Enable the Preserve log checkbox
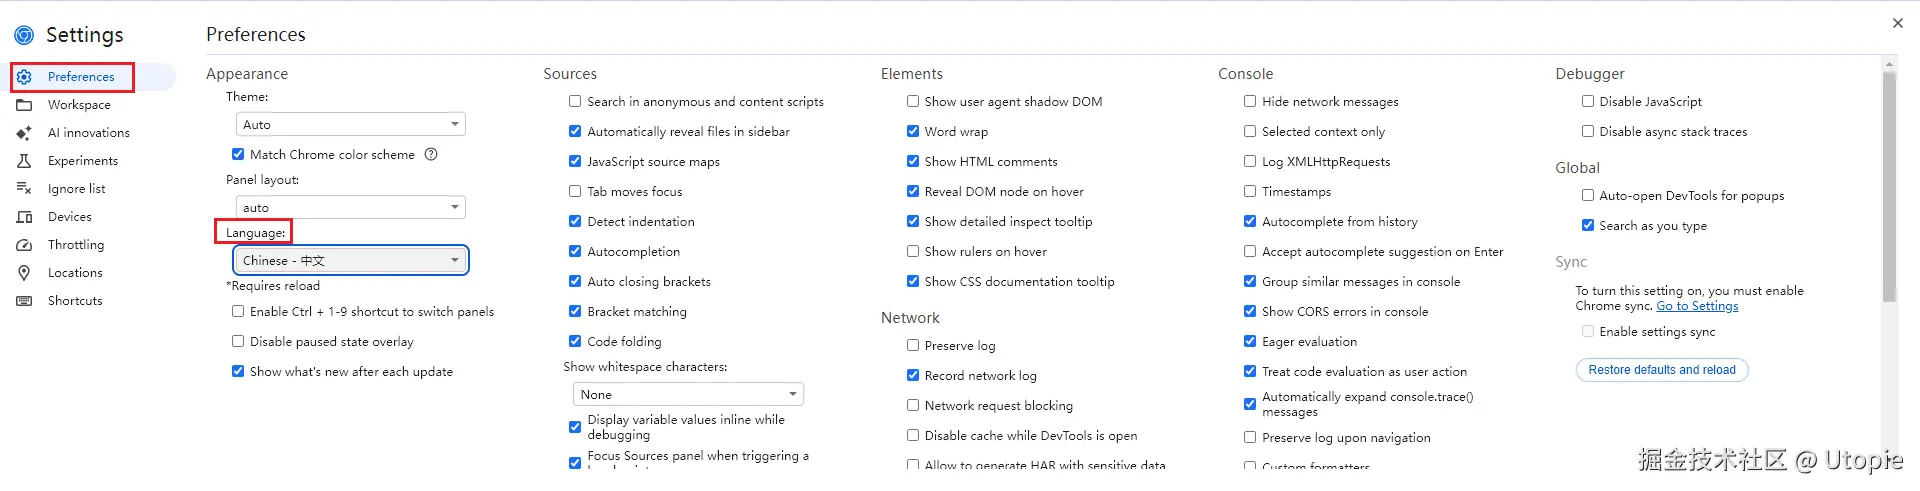The width and height of the screenshot is (1920, 491). click(x=913, y=346)
